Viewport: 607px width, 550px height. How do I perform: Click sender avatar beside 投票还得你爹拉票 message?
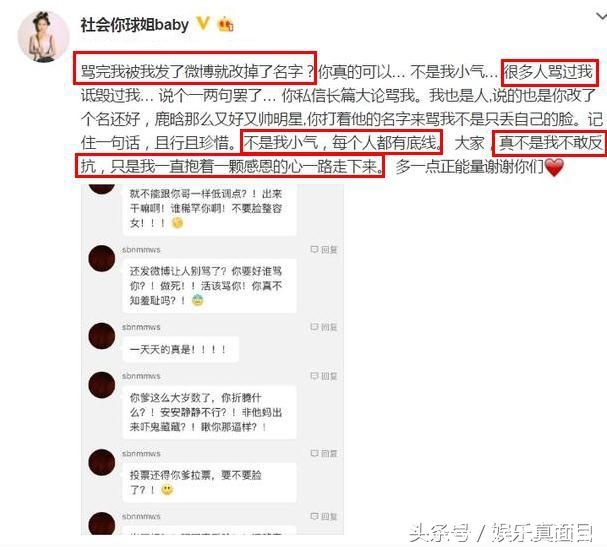102,463
